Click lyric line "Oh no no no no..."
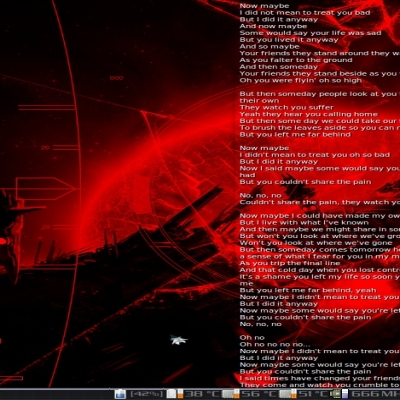 [275, 344]
